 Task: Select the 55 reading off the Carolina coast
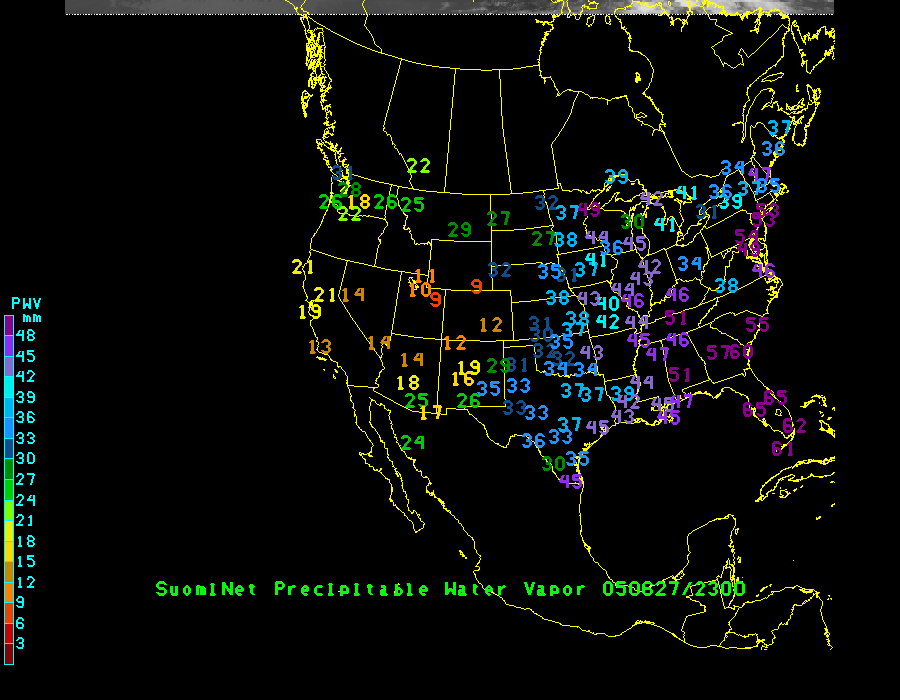click(757, 324)
